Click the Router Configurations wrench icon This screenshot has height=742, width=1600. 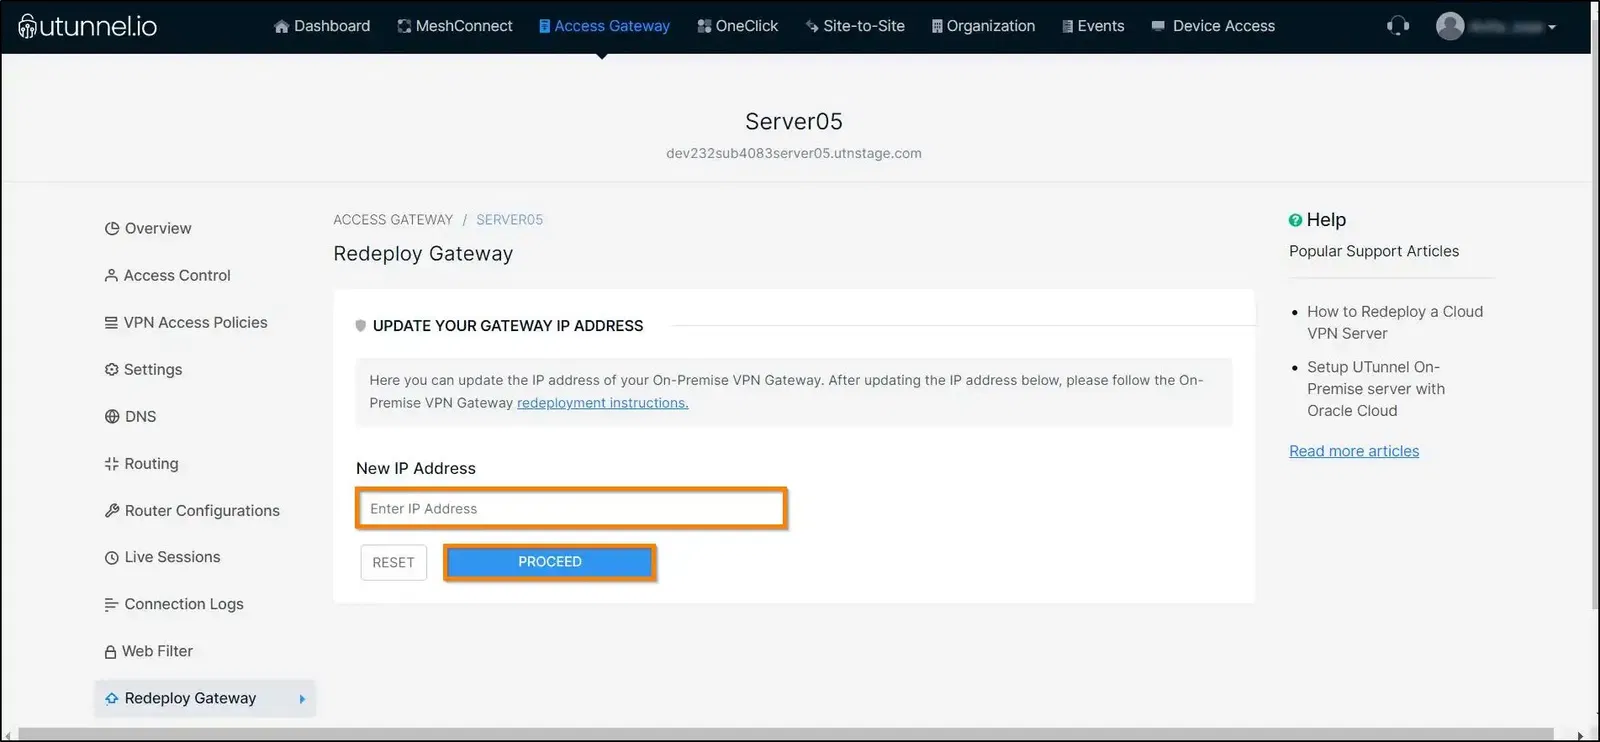coord(112,510)
